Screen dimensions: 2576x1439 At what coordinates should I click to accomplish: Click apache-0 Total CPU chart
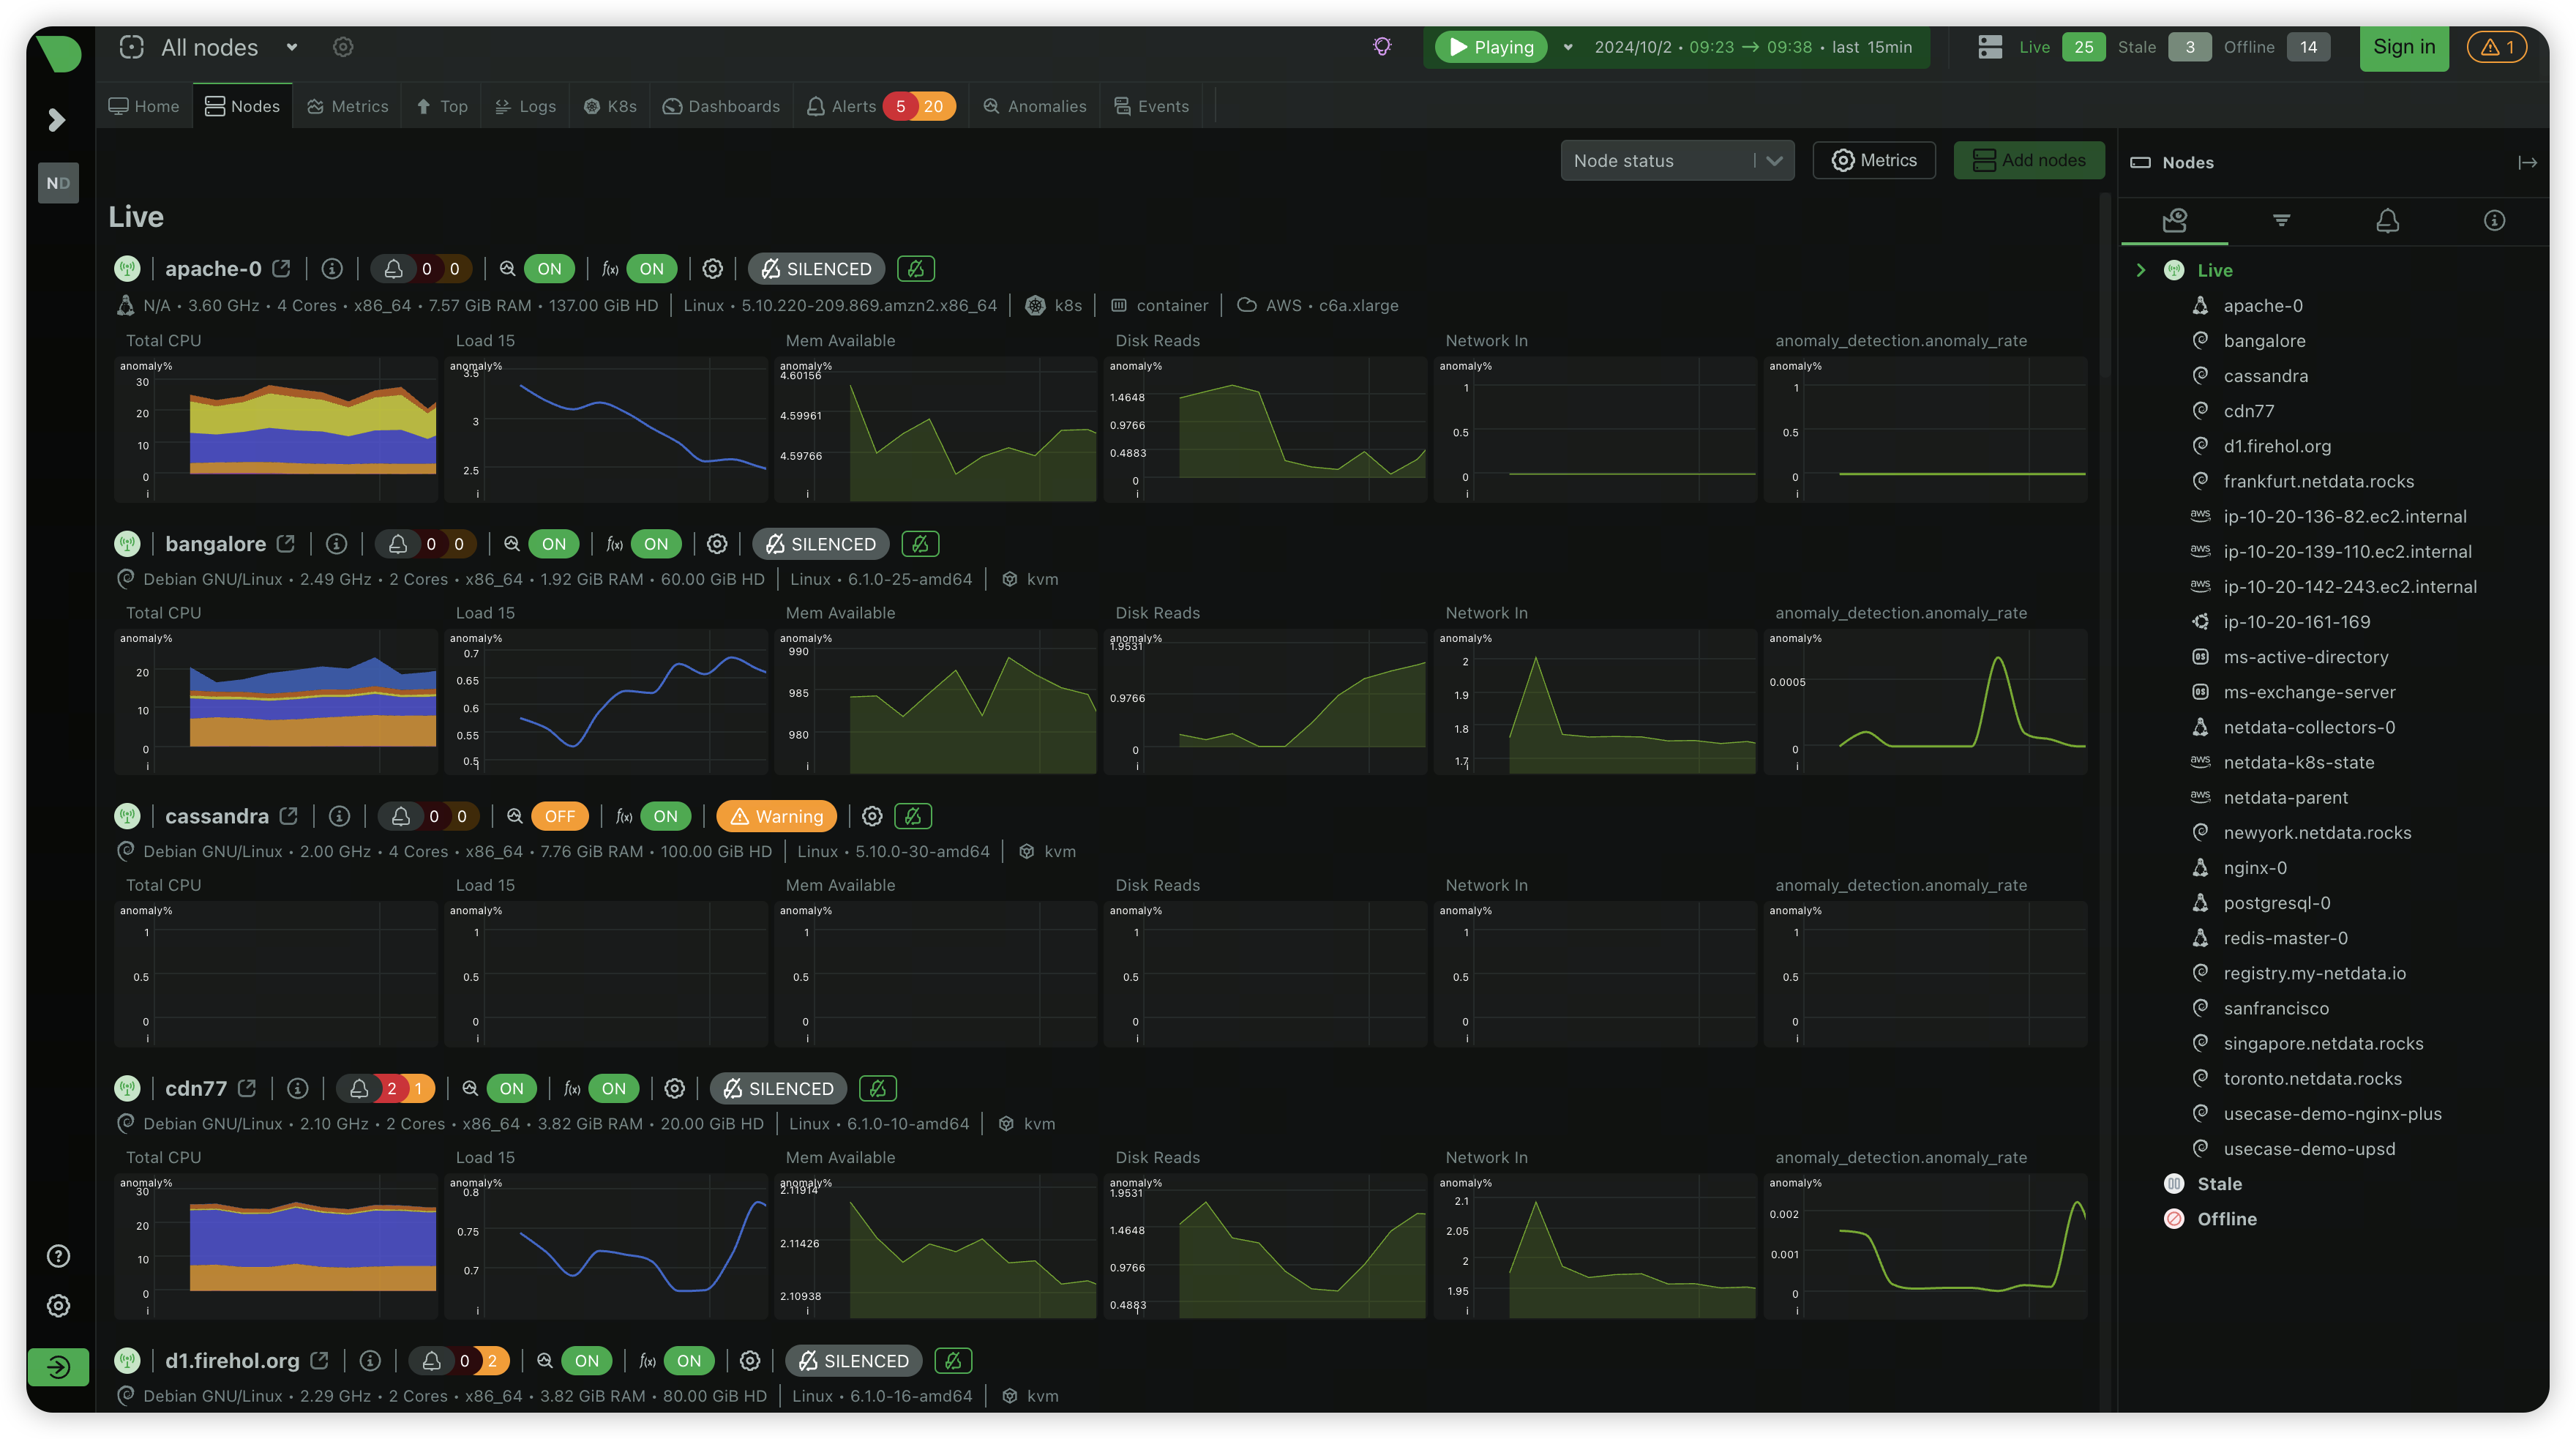277,429
